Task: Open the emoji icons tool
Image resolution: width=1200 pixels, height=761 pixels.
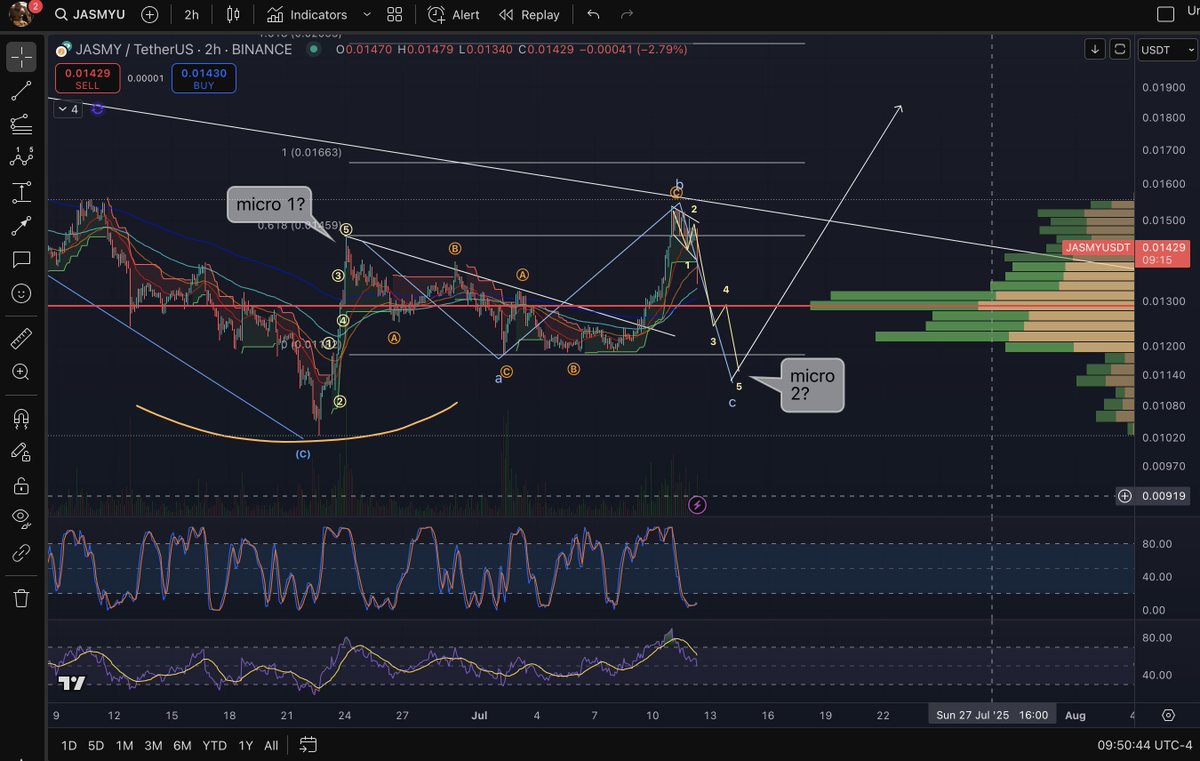Action: [x=20, y=294]
